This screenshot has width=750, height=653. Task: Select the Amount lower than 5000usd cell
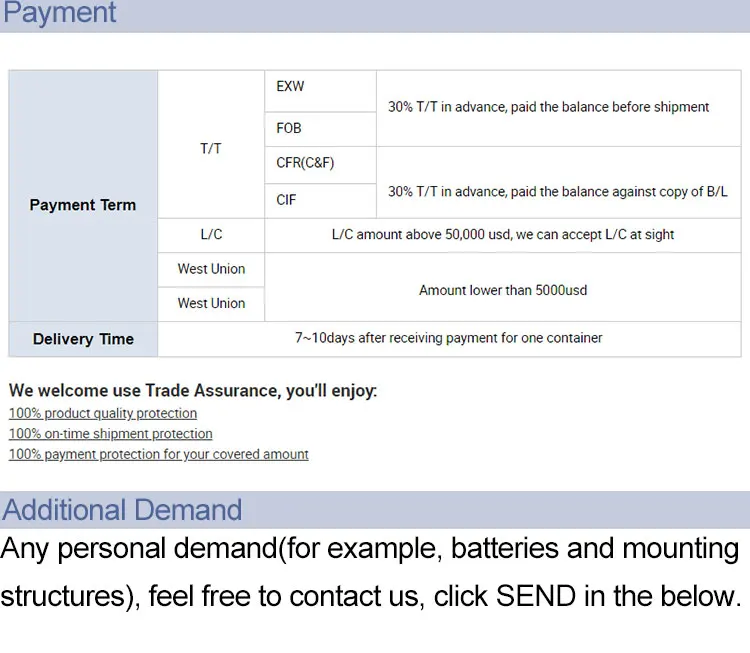coord(502,290)
